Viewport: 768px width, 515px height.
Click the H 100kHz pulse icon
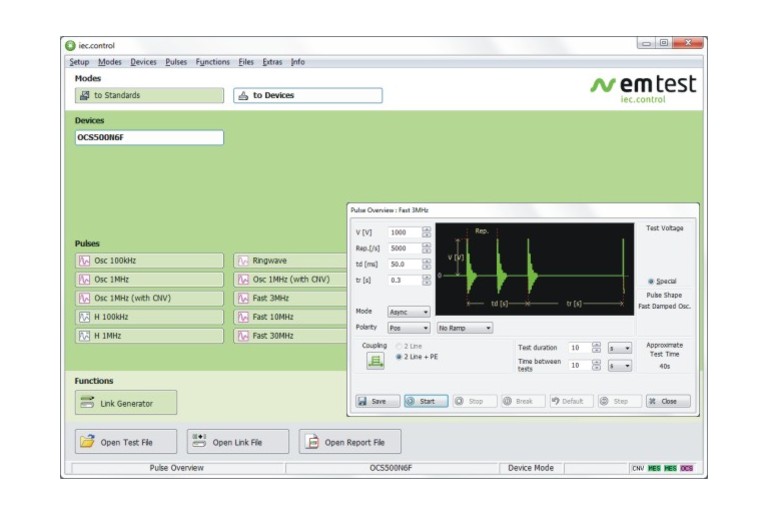pos(86,317)
